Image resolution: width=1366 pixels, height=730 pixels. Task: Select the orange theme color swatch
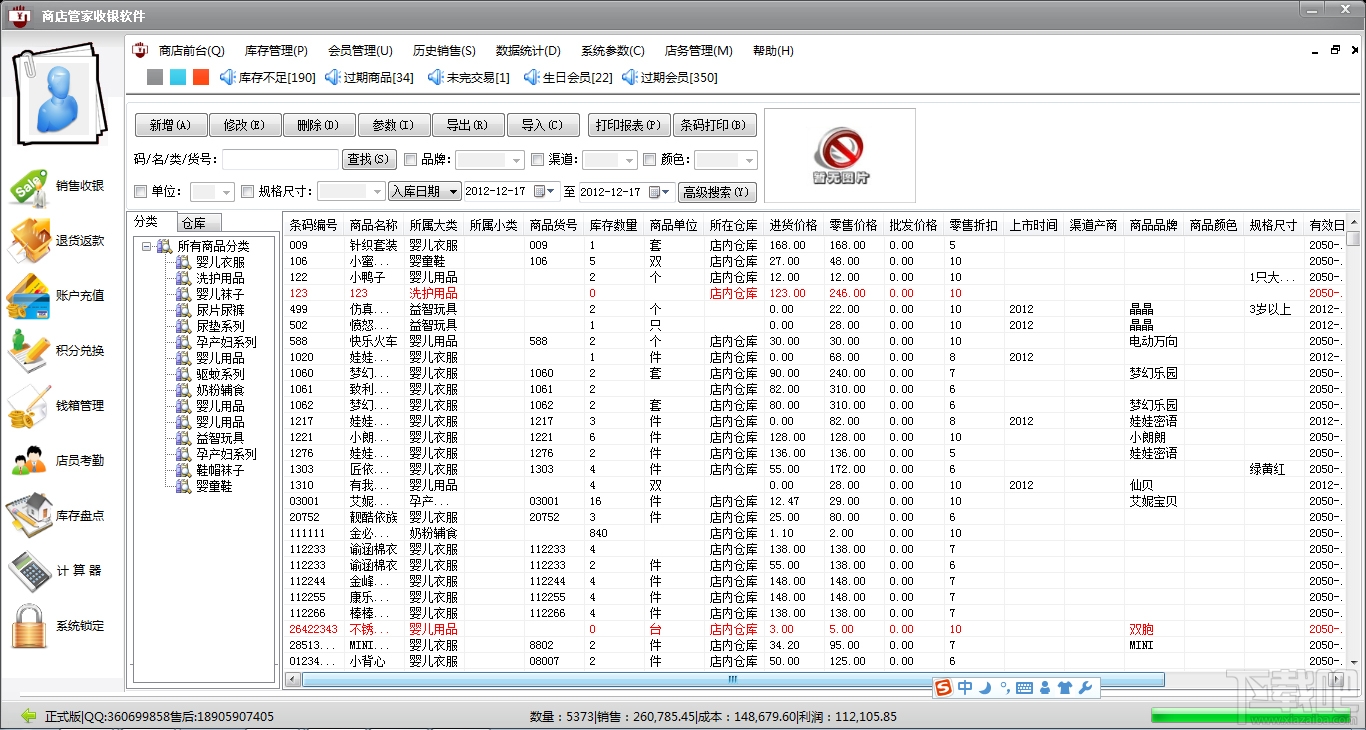coord(201,77)
